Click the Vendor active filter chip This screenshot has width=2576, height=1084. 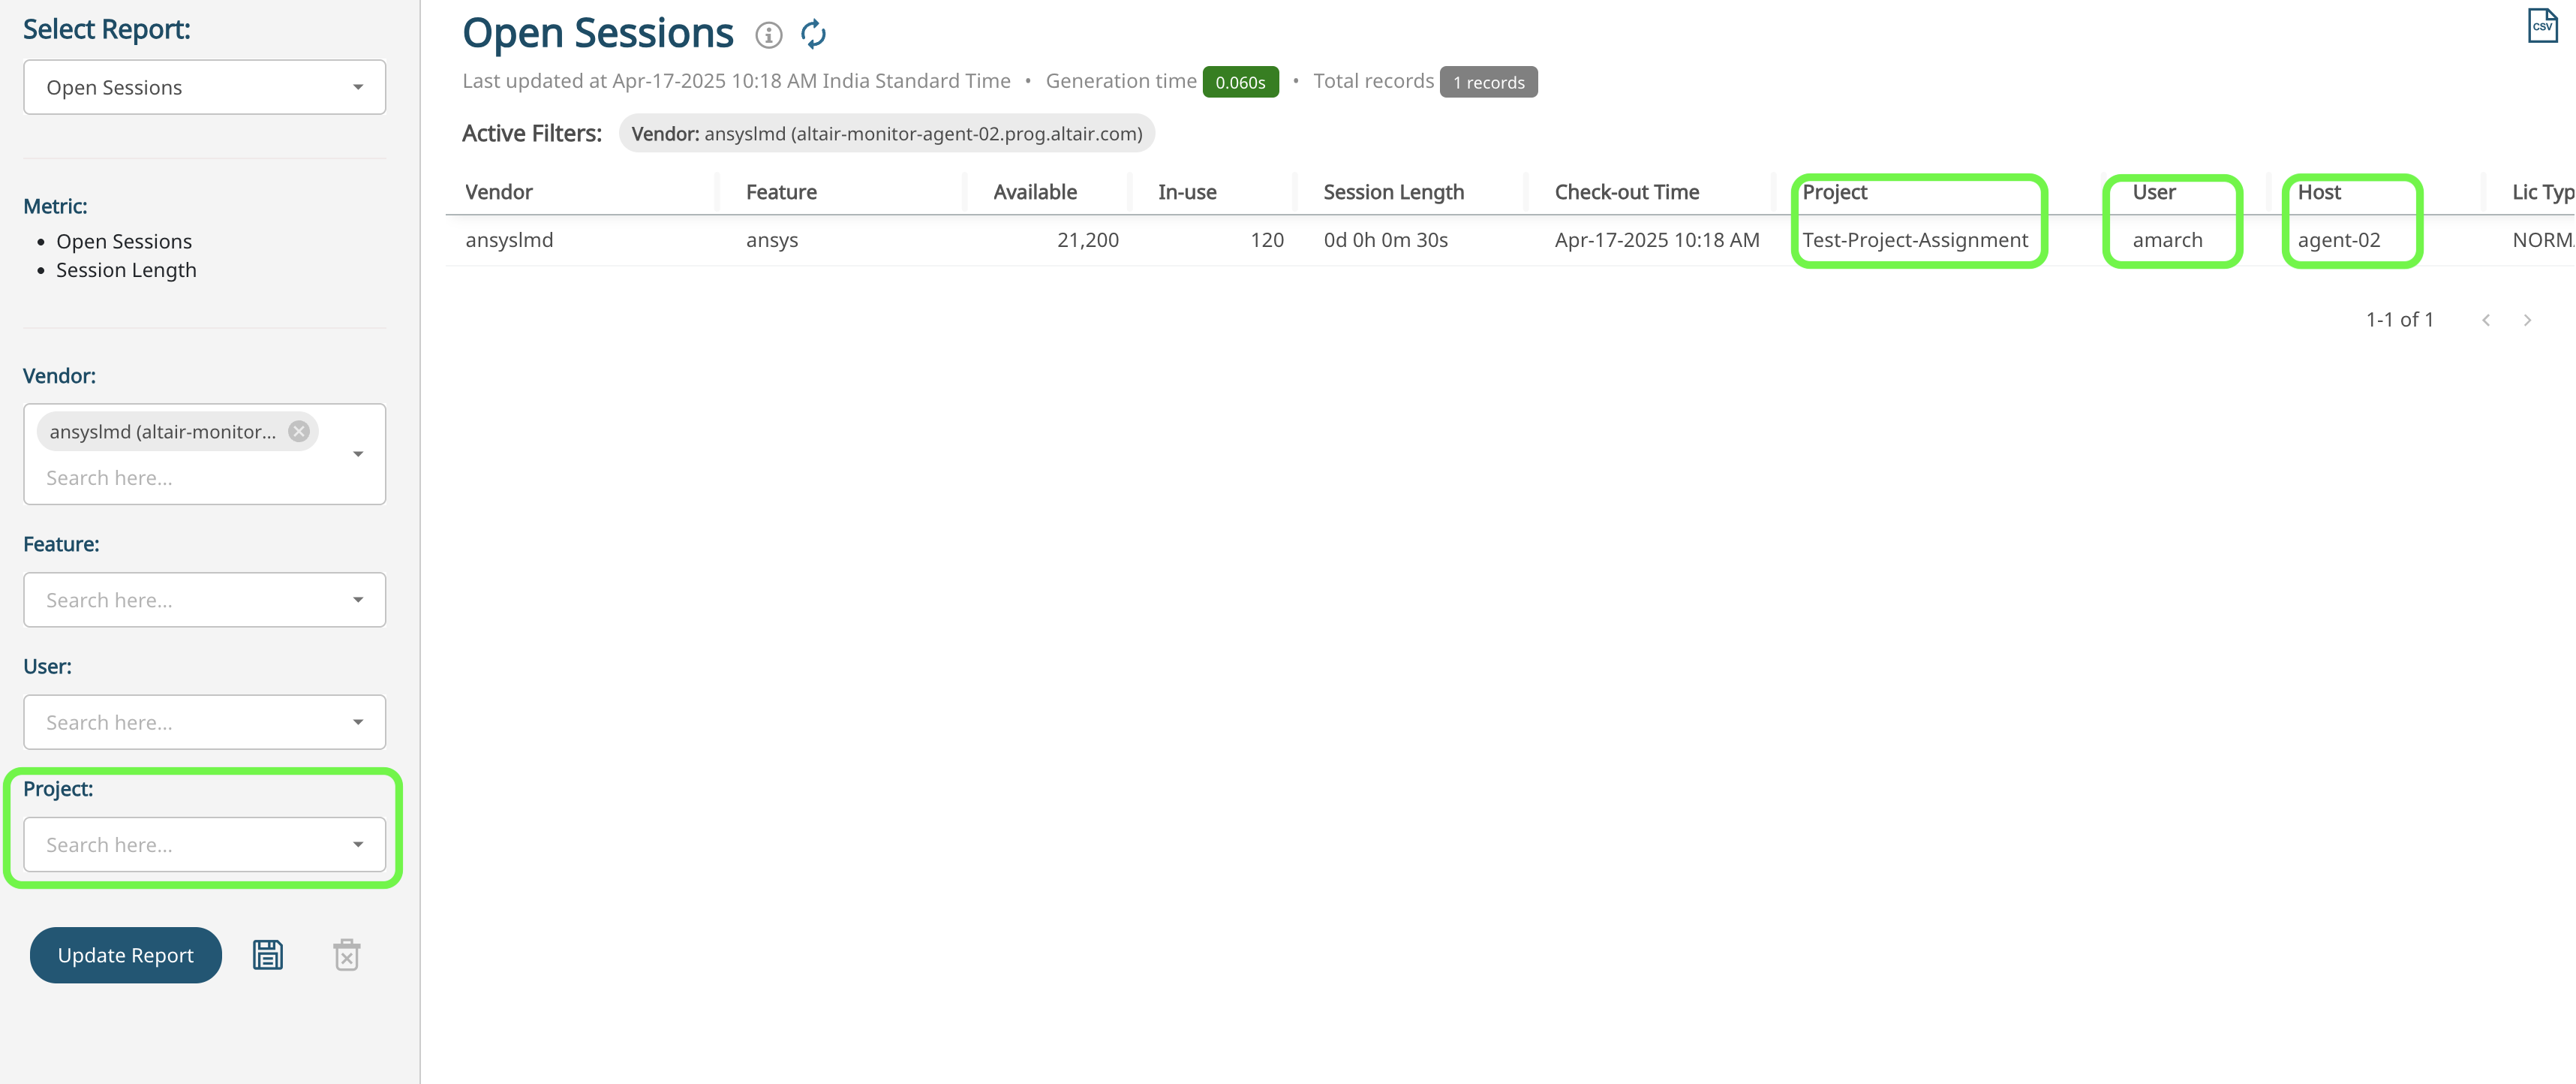(x=886, y=134)
